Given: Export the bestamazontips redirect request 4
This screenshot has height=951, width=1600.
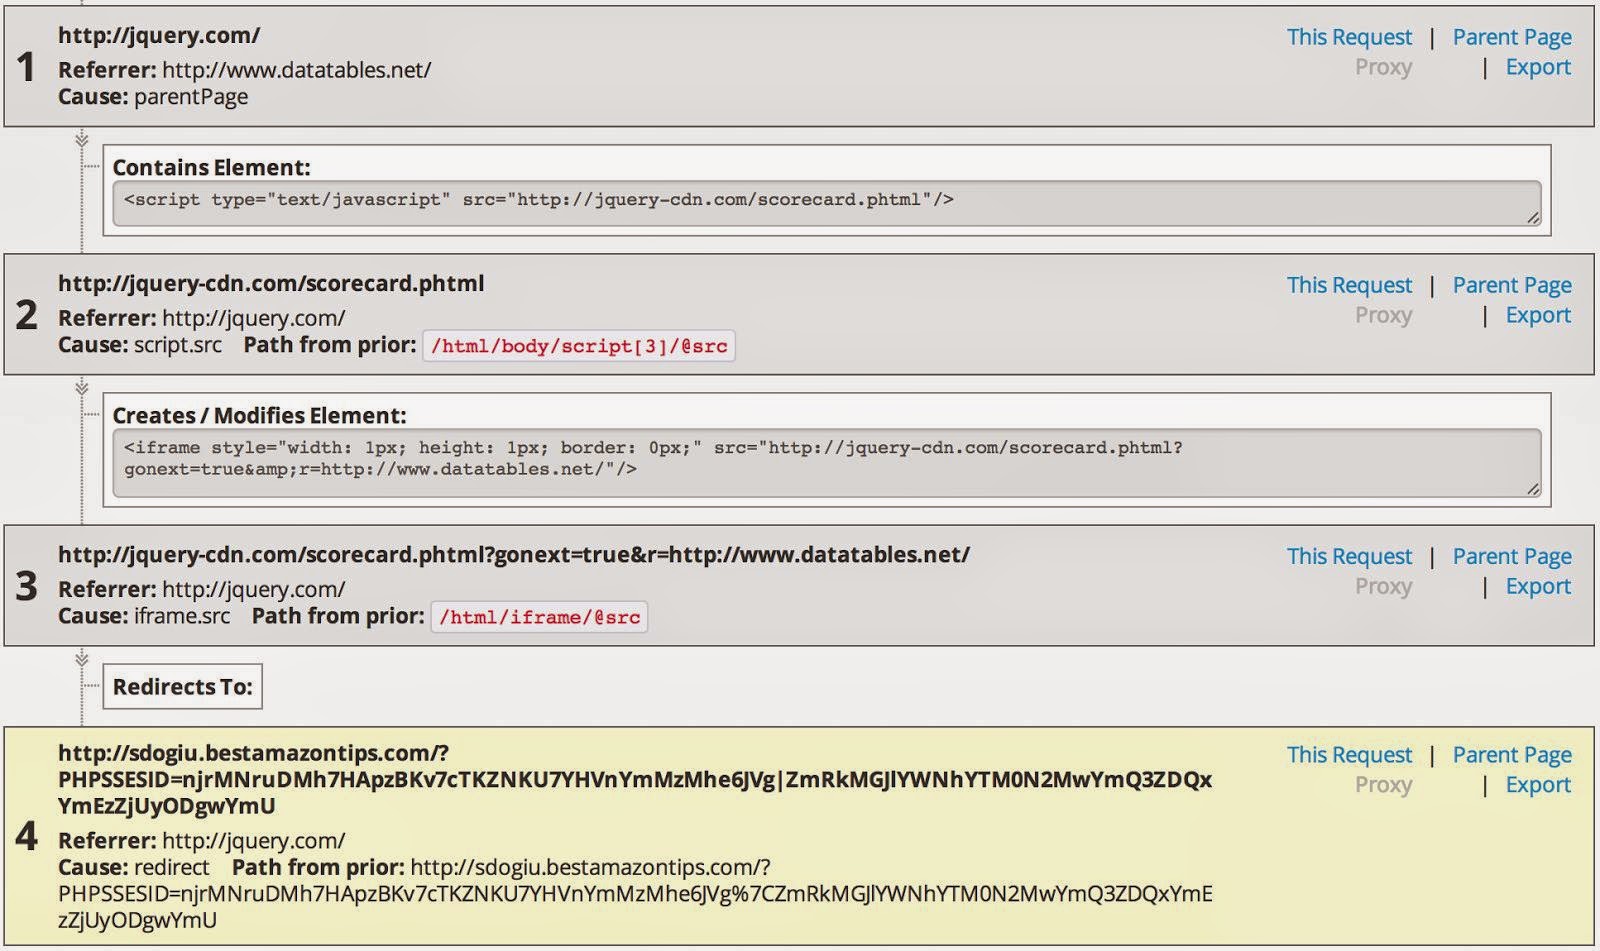Looking at the screenshot, I should point(1538,785).
